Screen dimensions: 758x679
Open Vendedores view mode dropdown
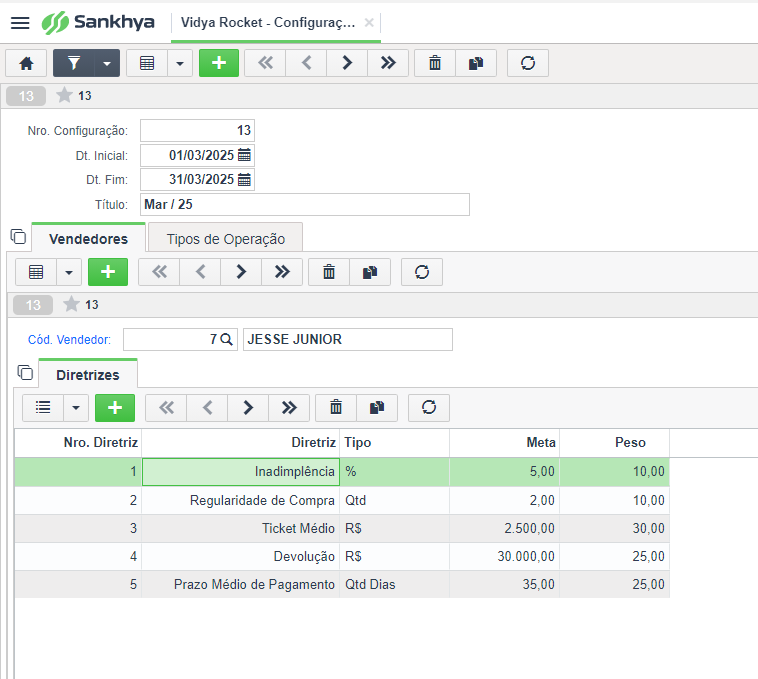tap(69, 272)
